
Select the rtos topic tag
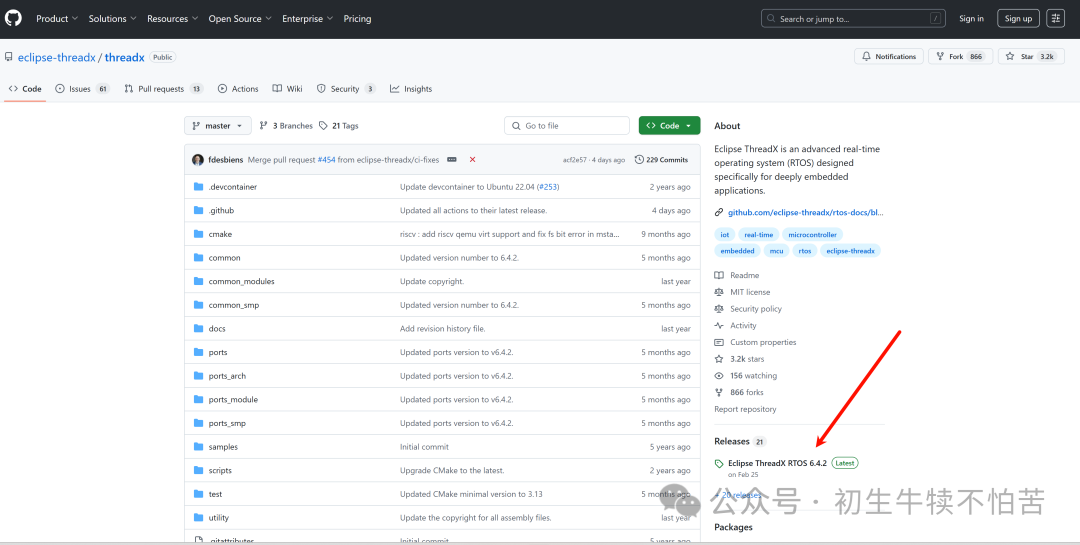pos(804,251)
